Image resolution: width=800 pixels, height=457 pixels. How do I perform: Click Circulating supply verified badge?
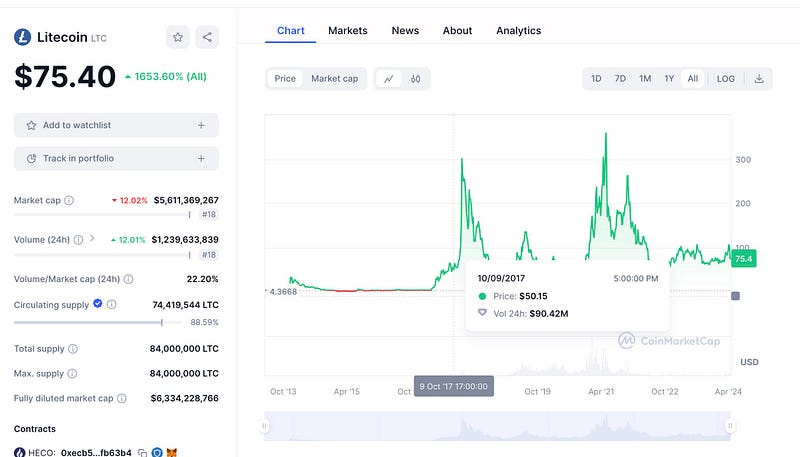[97, 303]
